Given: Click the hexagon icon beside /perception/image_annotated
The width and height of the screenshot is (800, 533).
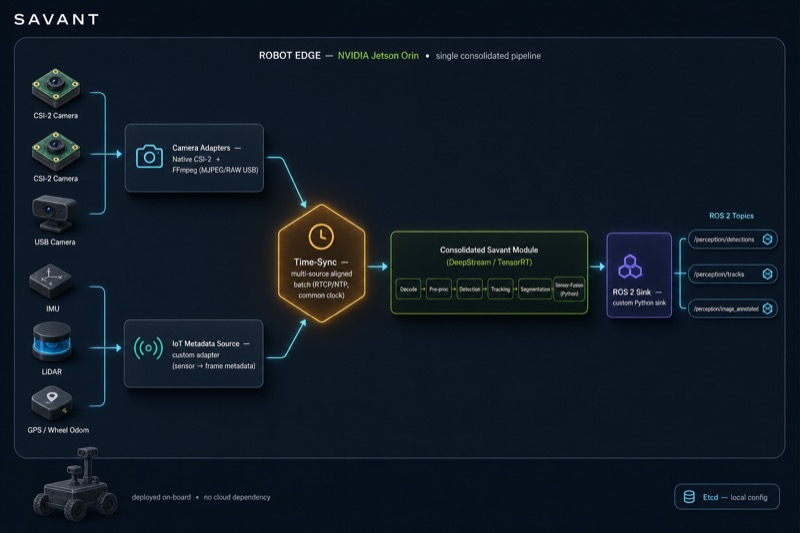Looking at the screenshot, I should (x=767, y=309).
